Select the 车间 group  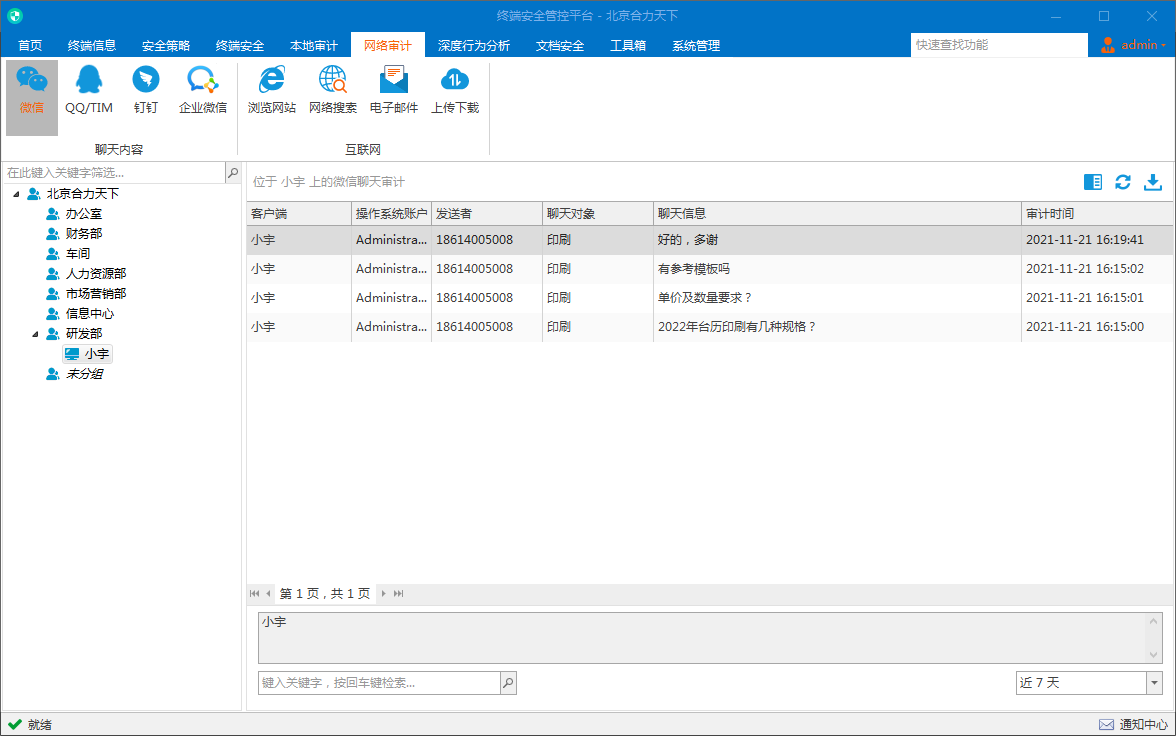pos(77,254)
